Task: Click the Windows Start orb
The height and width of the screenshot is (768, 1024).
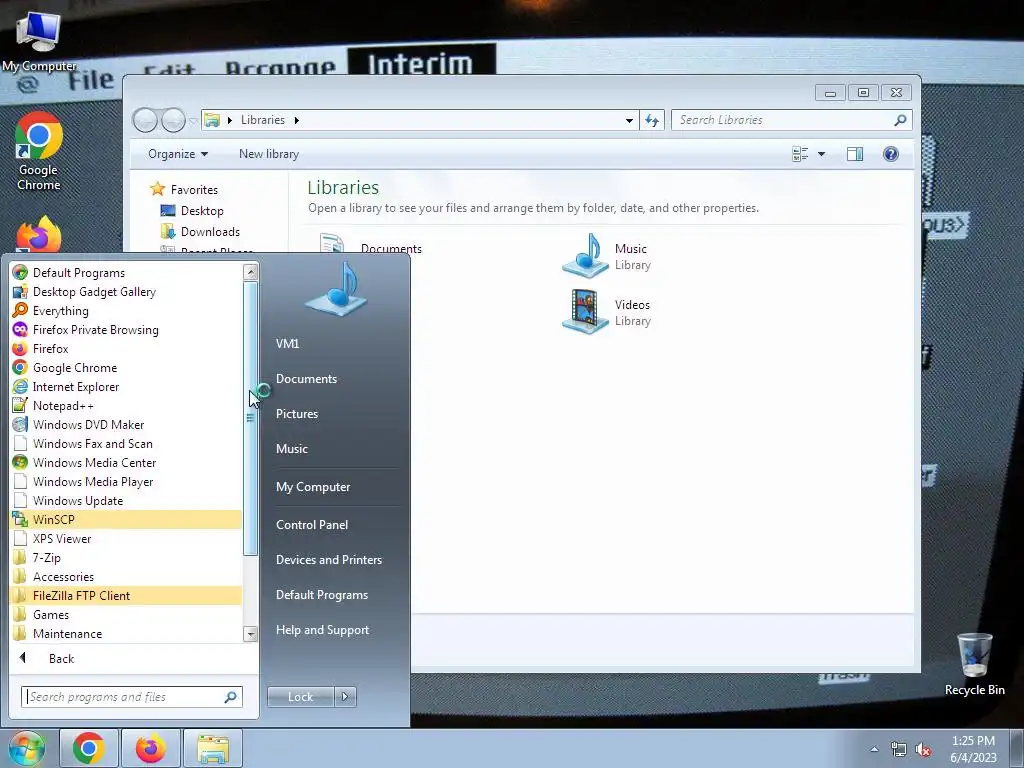Action: tap(26, 748)
